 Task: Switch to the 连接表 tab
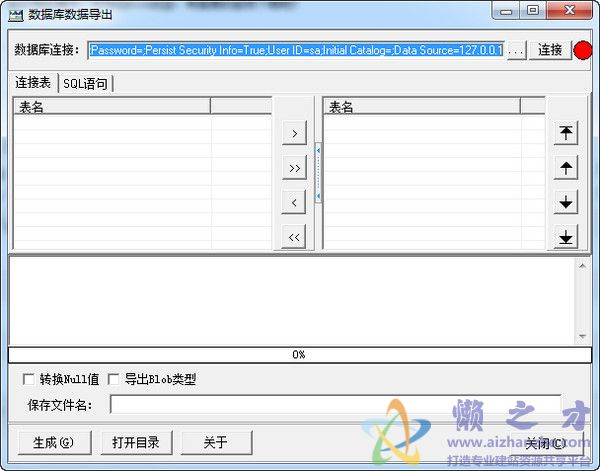coord(33,83)
